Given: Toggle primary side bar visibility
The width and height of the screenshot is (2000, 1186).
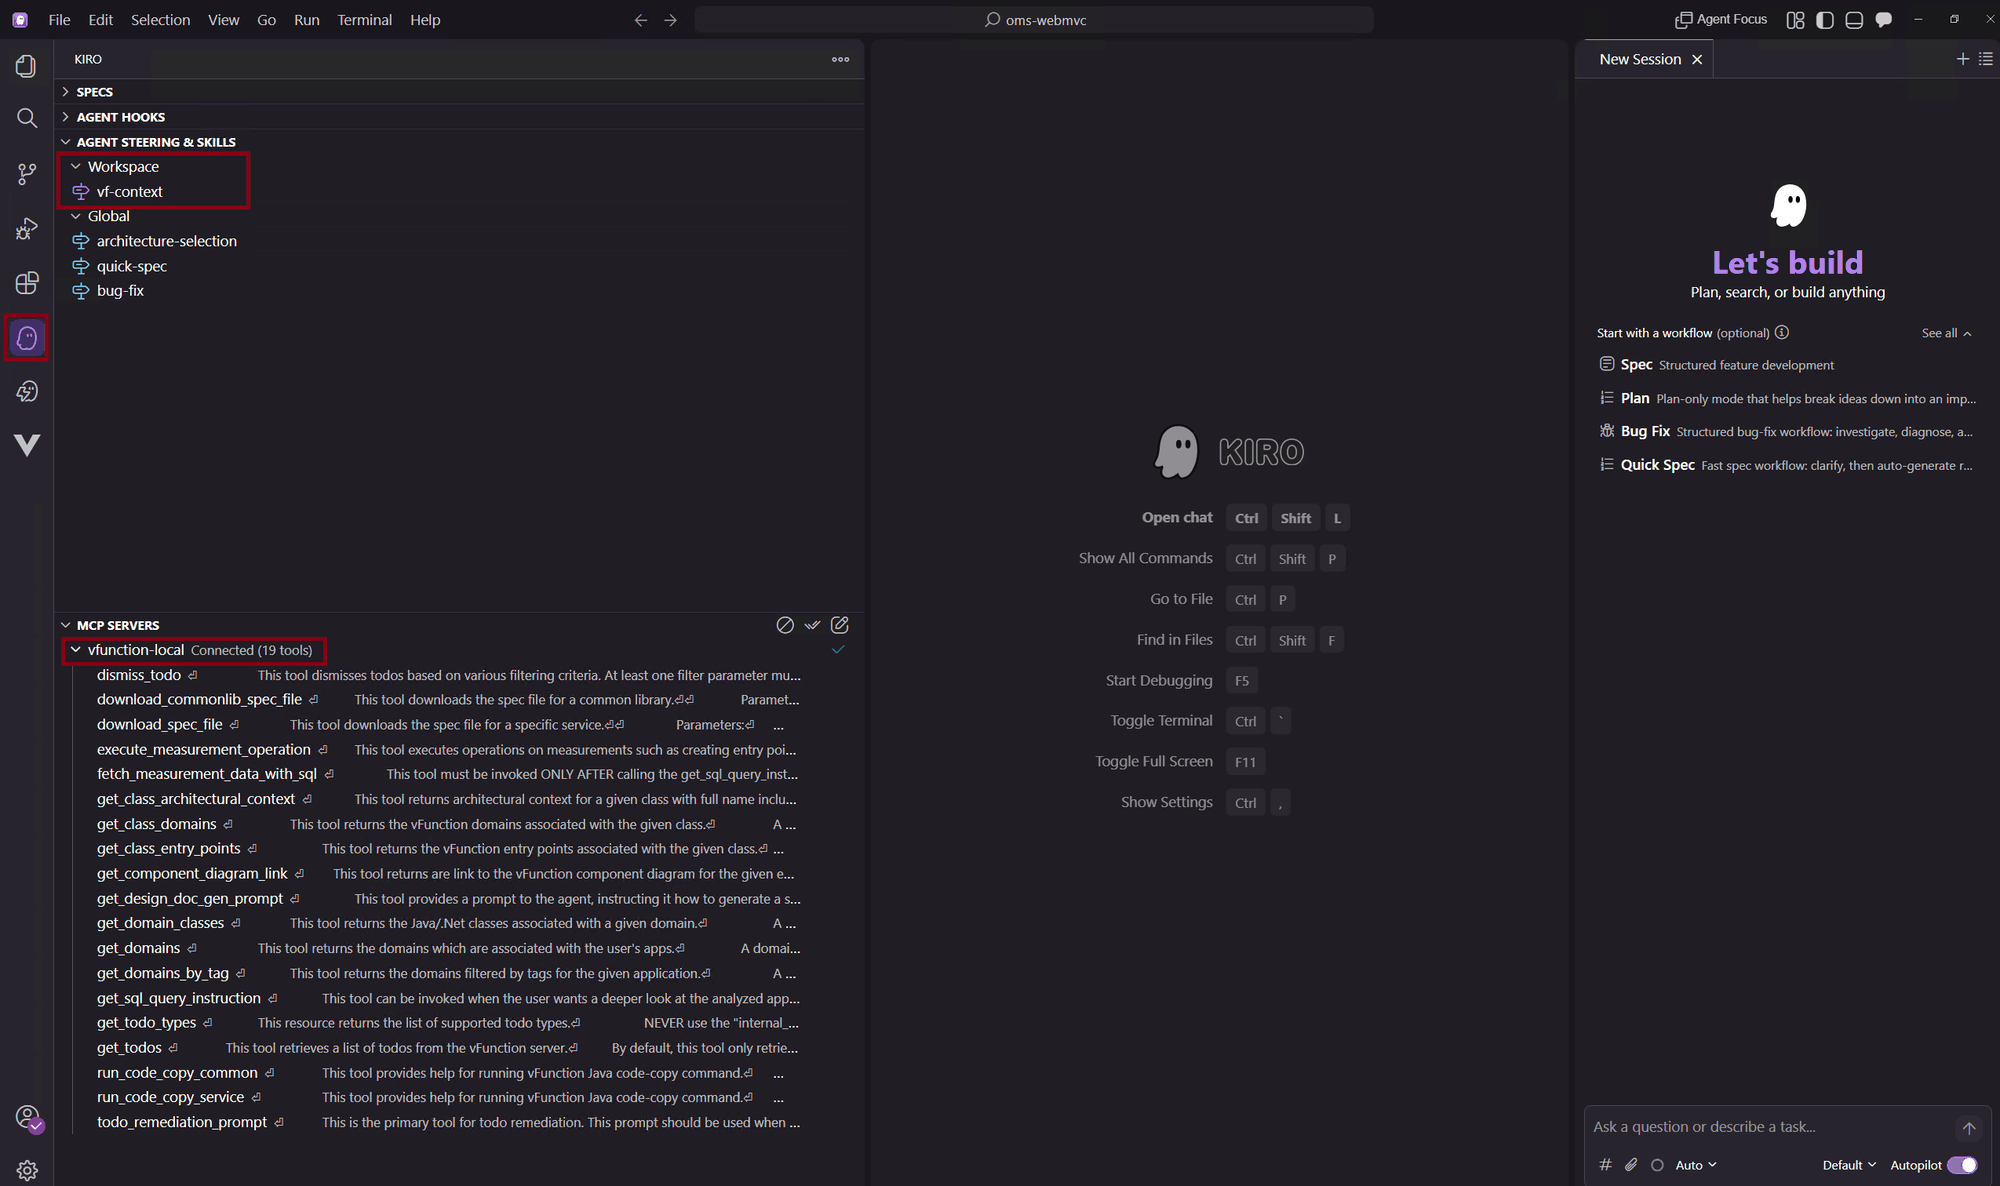Looking at the screenshot, I should [1825, 20].
